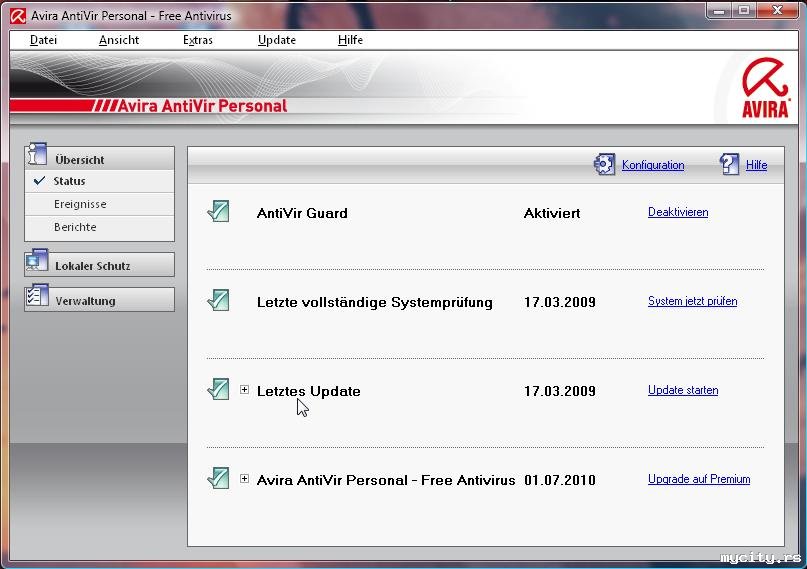Maximize the Avira window
Image resolution: width=807 pixels, height=569 pixels.
tap(744, 10)
